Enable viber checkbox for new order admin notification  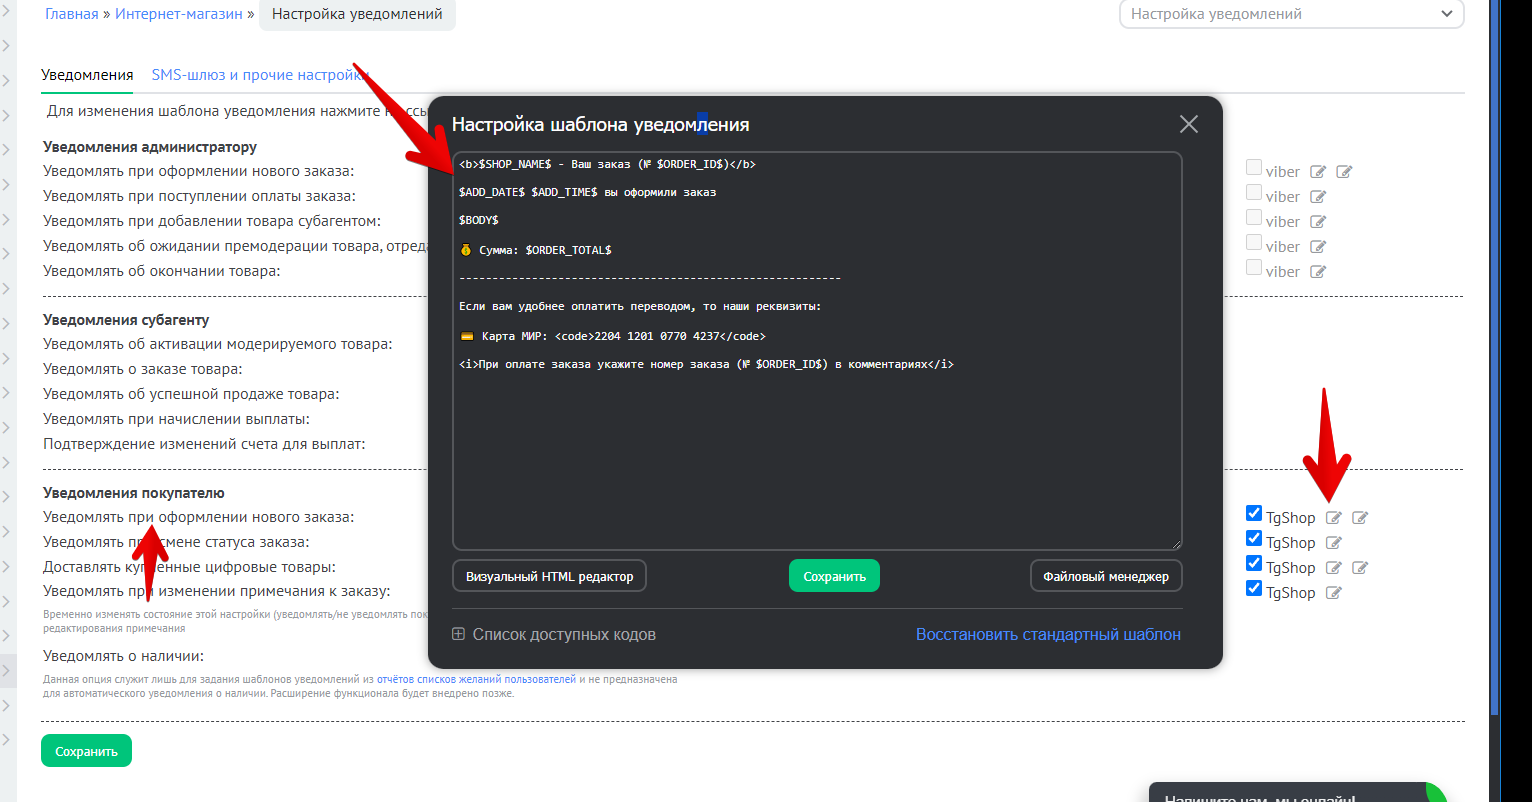coord(1254,168)
